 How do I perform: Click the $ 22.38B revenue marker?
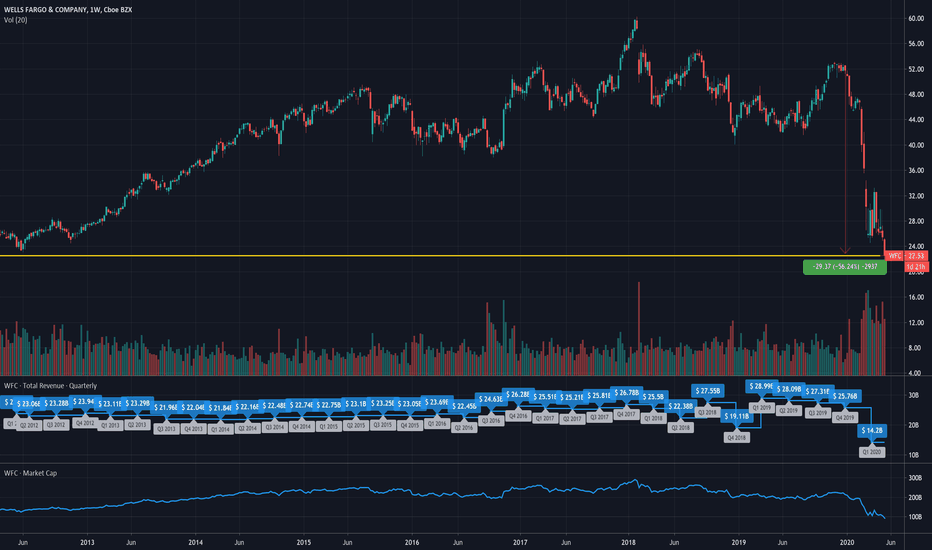(681, 406)
